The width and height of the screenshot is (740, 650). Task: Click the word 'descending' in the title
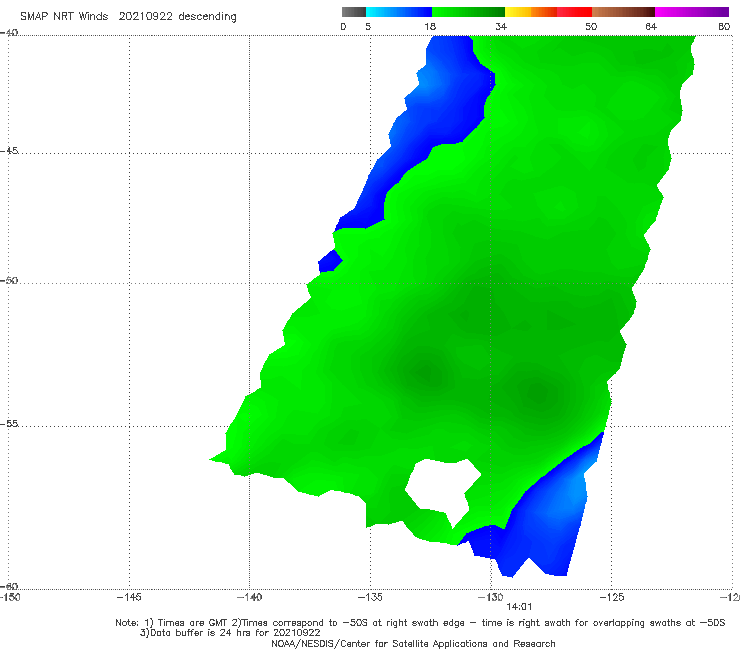point(207,17)
